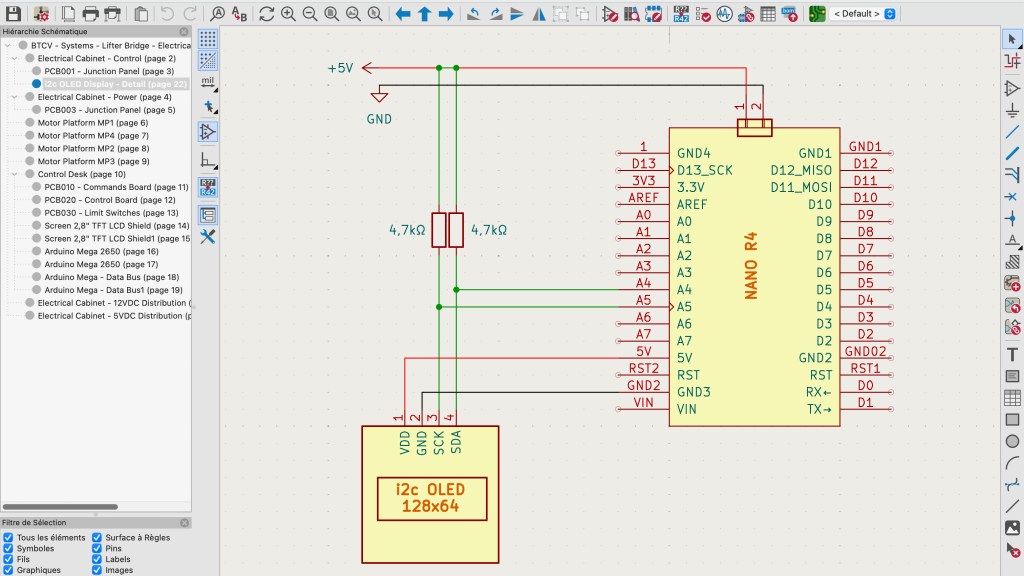Collapse the Control Desk tree node
This screenshot has height=576, width=1024.
click(x=14, y=174)
